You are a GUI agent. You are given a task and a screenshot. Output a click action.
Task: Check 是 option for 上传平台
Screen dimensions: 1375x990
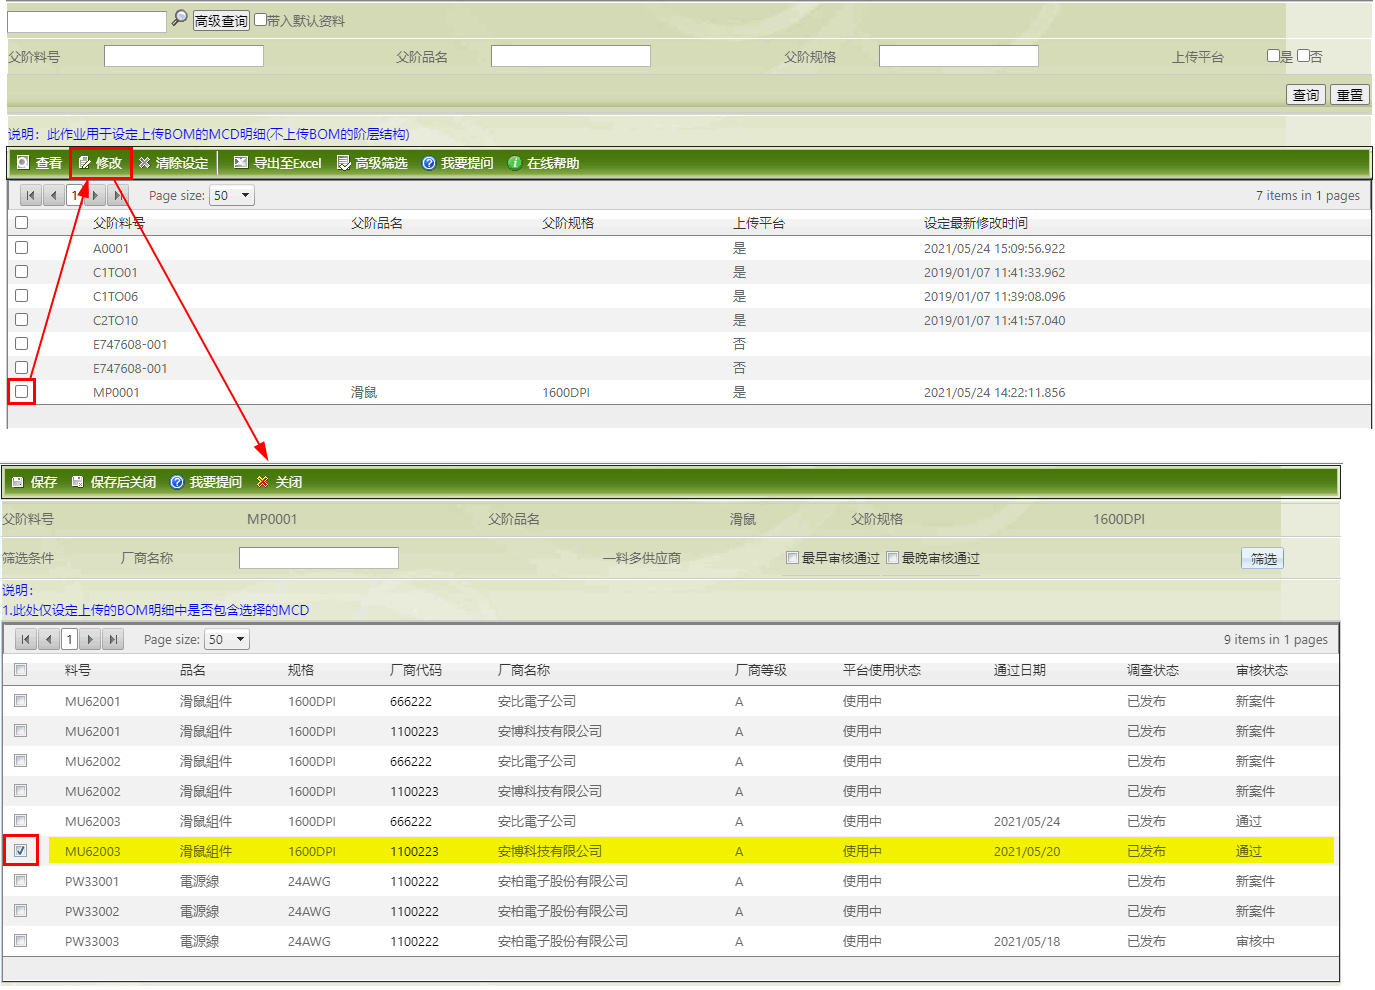(1273, 56)
